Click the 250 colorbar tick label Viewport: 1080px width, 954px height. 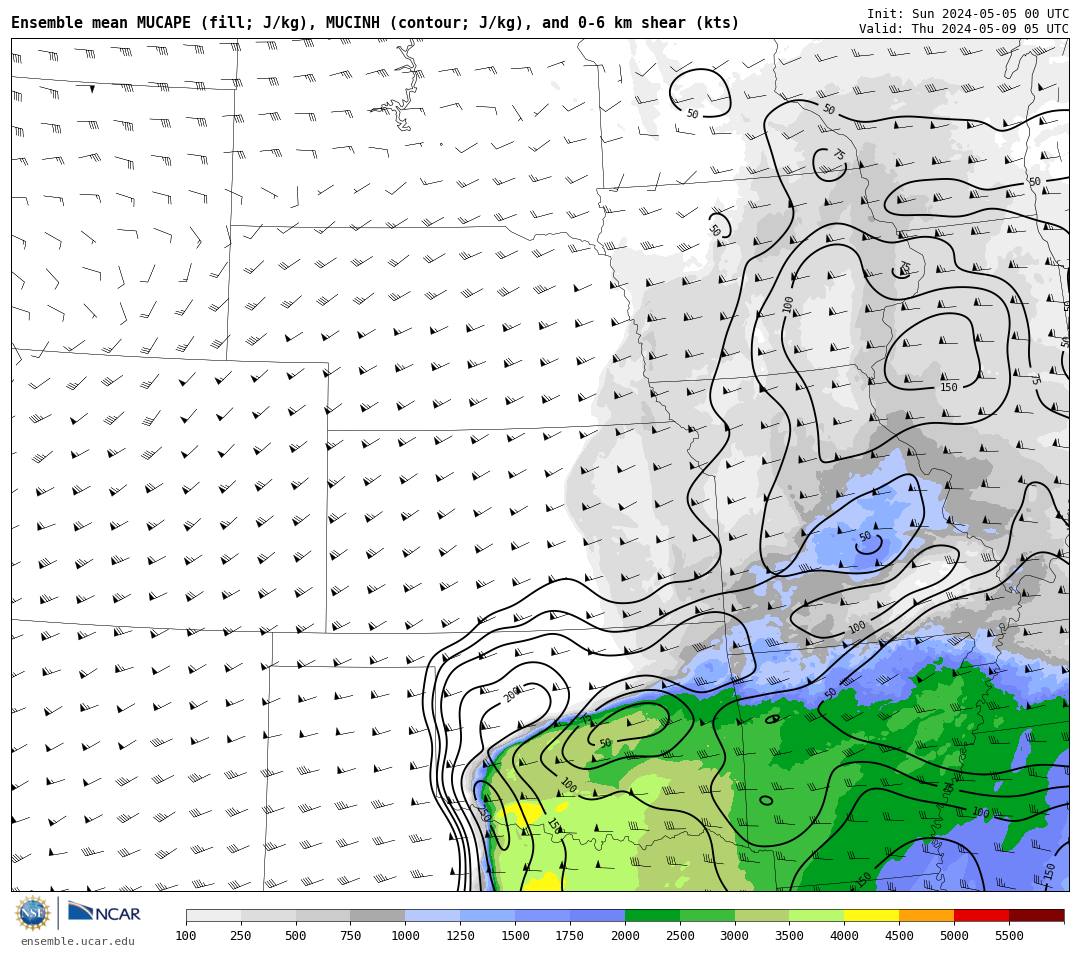pyautogui.click(x=240, y=935)
